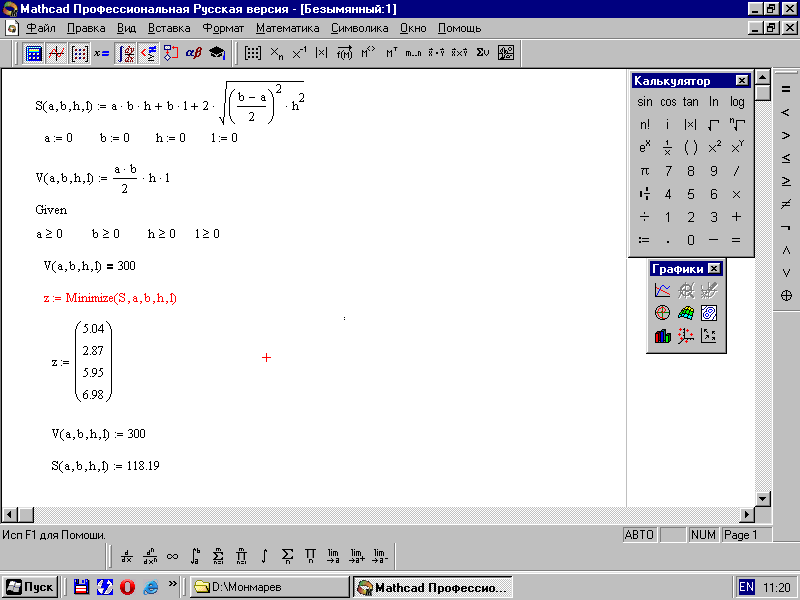Open the Математика menu
The width and height of the screenshot is (800, 600).
(288, 28)
